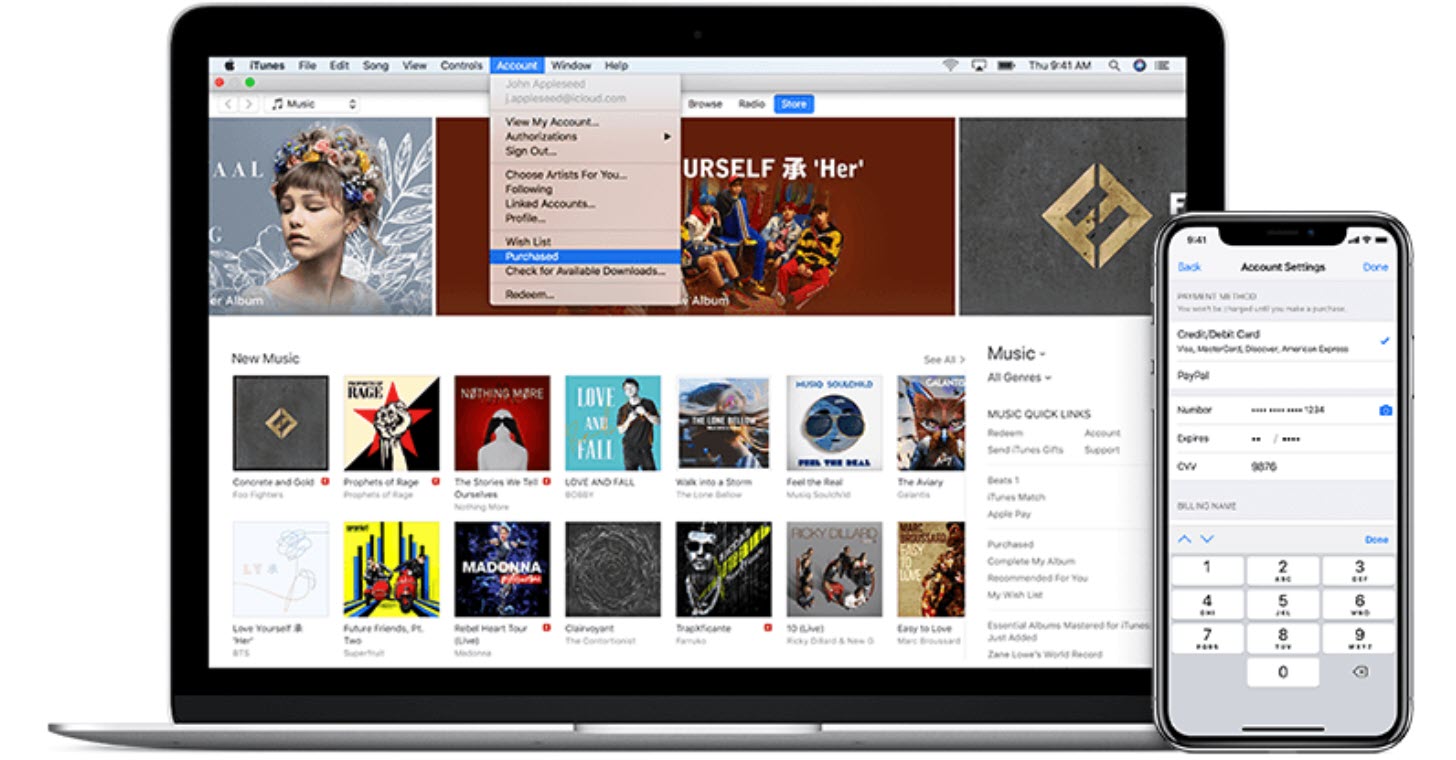
Task: Open the View menu
Action: [415, 66]
